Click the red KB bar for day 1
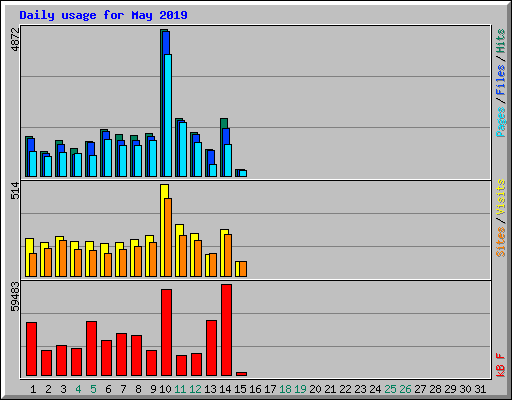512x400 pixels. pos(31,349)
